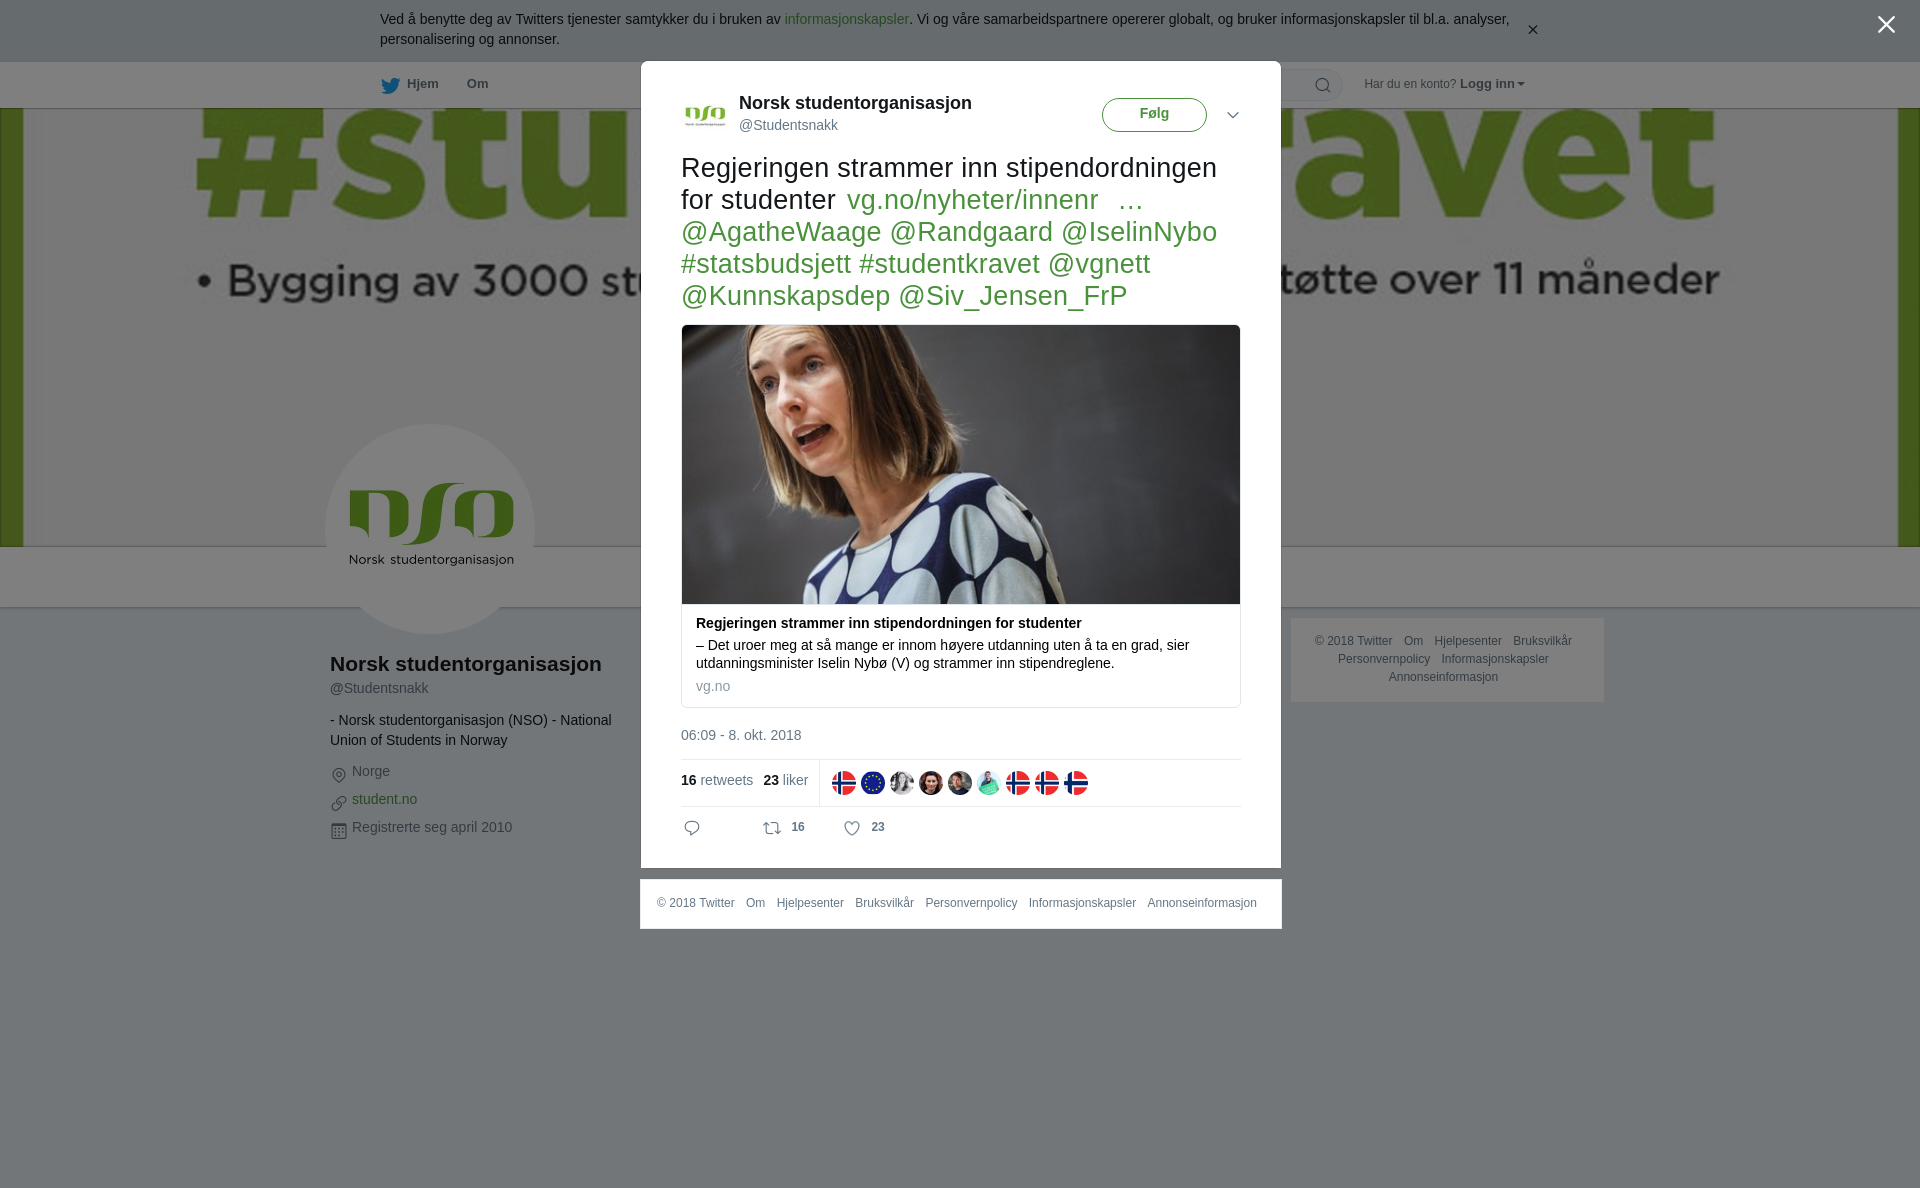
Task: Retweet using the retweet arrows icon
Action: 772,828
